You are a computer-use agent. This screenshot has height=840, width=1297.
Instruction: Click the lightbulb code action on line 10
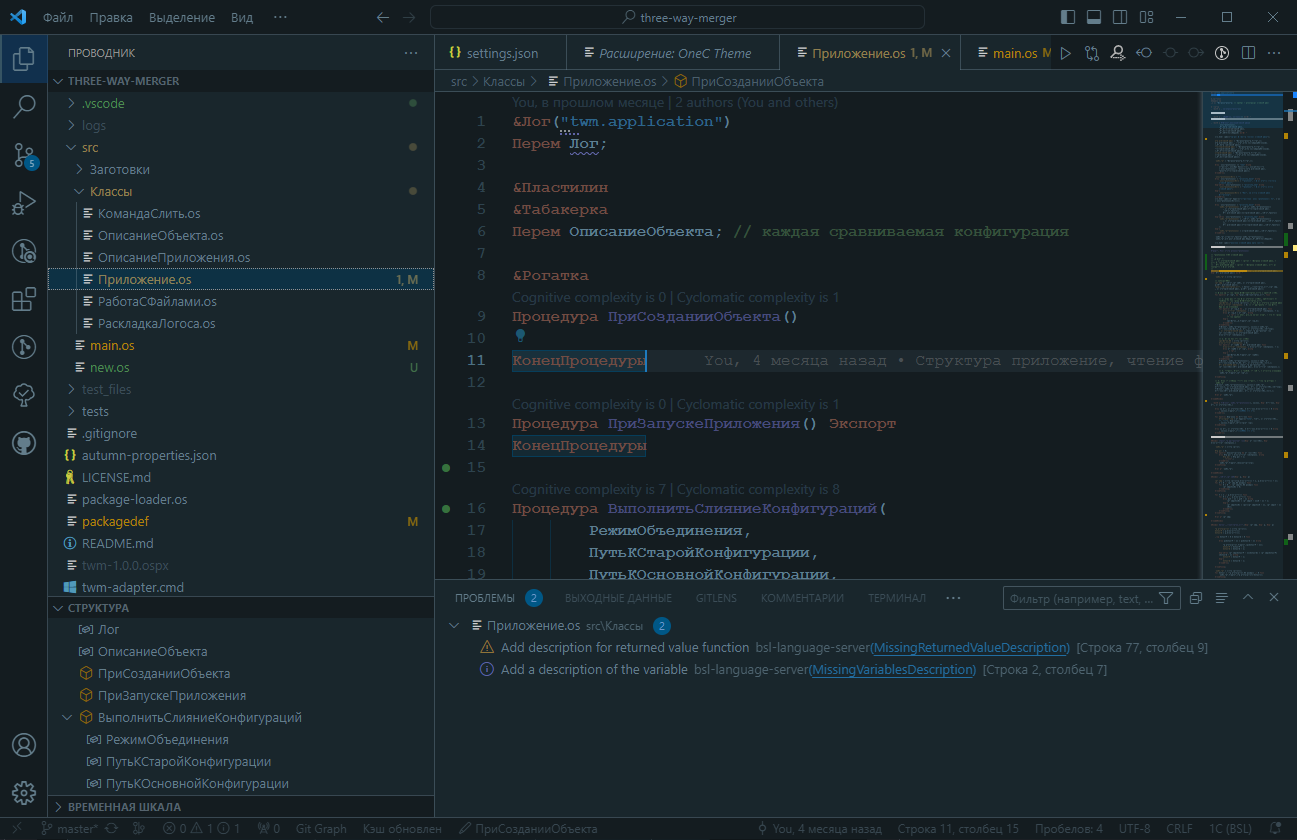click(520, 337)
